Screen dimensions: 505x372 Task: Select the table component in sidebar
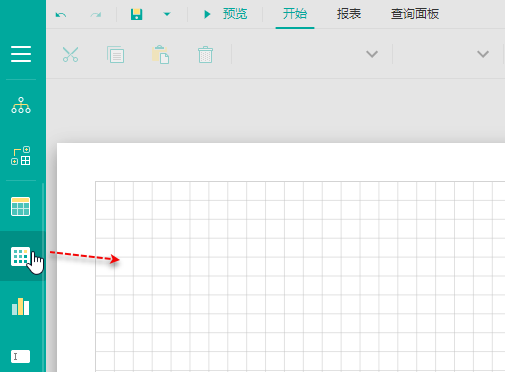coord(21,207)
